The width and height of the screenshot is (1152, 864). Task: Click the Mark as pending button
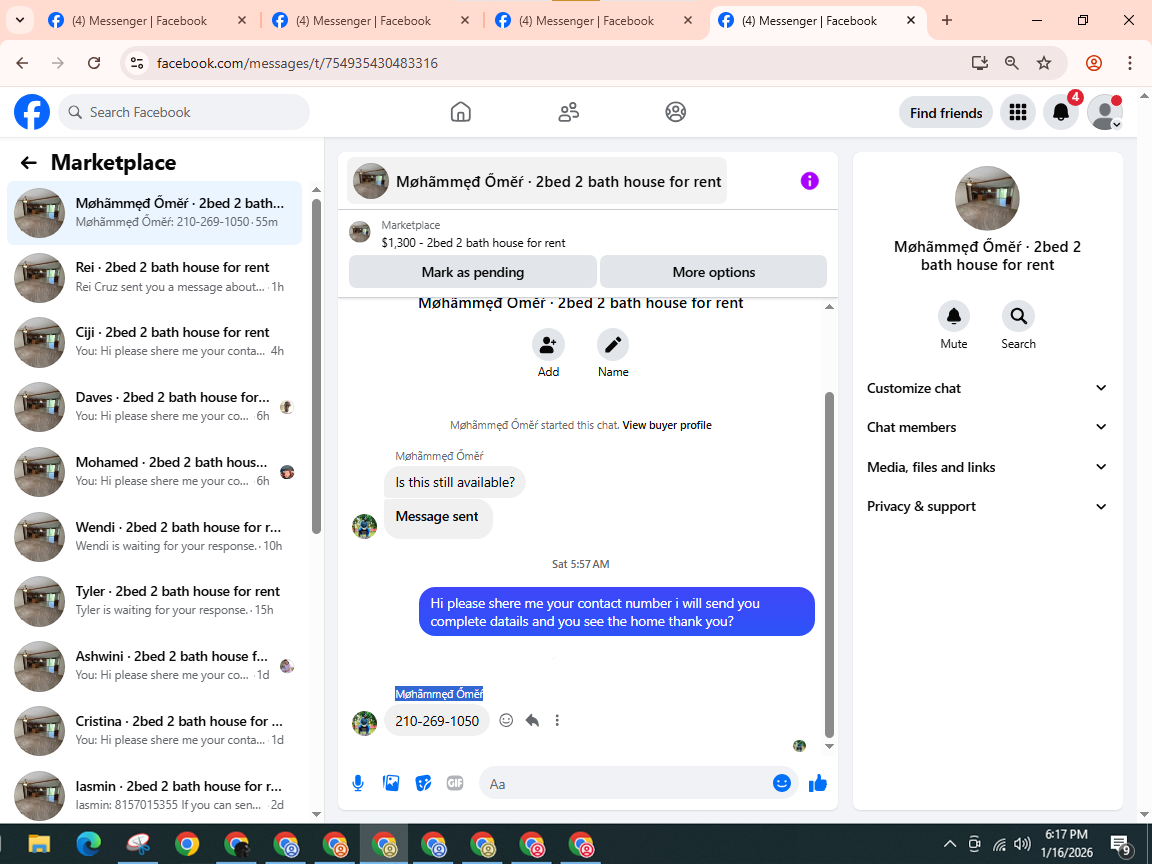tap(472, 272)
